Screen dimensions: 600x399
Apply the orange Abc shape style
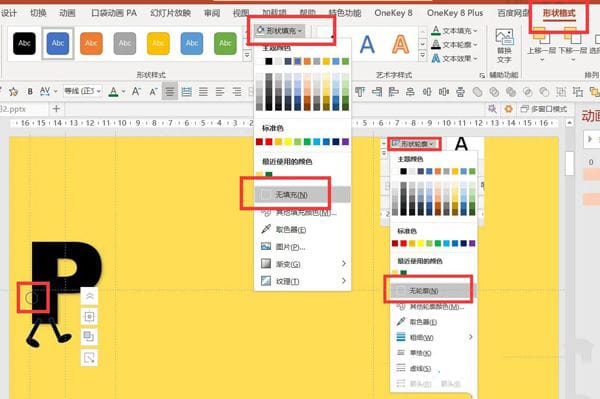91,43
